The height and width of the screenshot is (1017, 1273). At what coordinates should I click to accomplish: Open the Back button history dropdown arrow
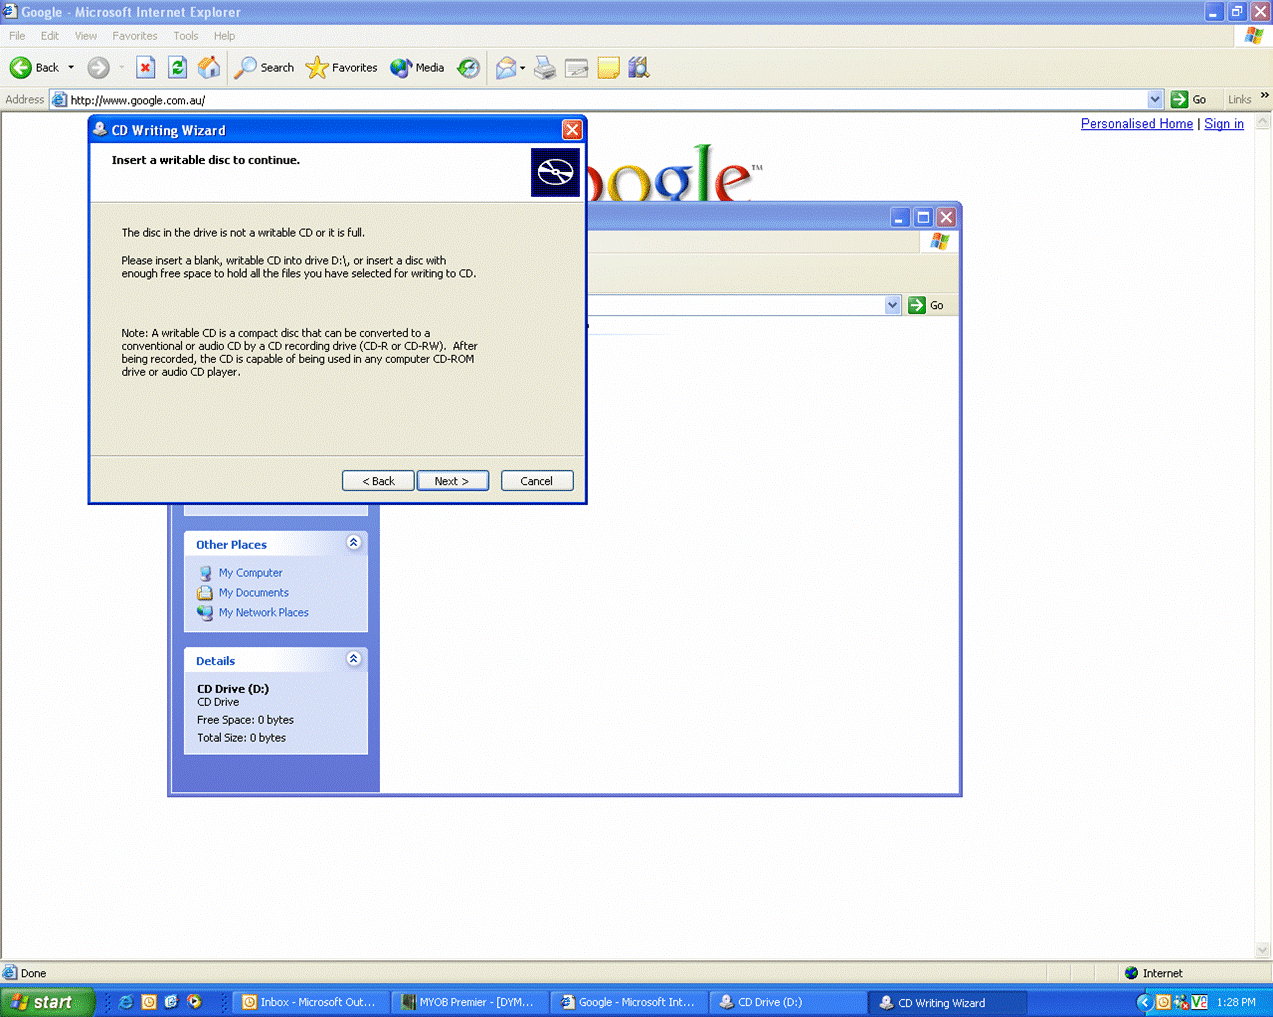tap(71, 68)
